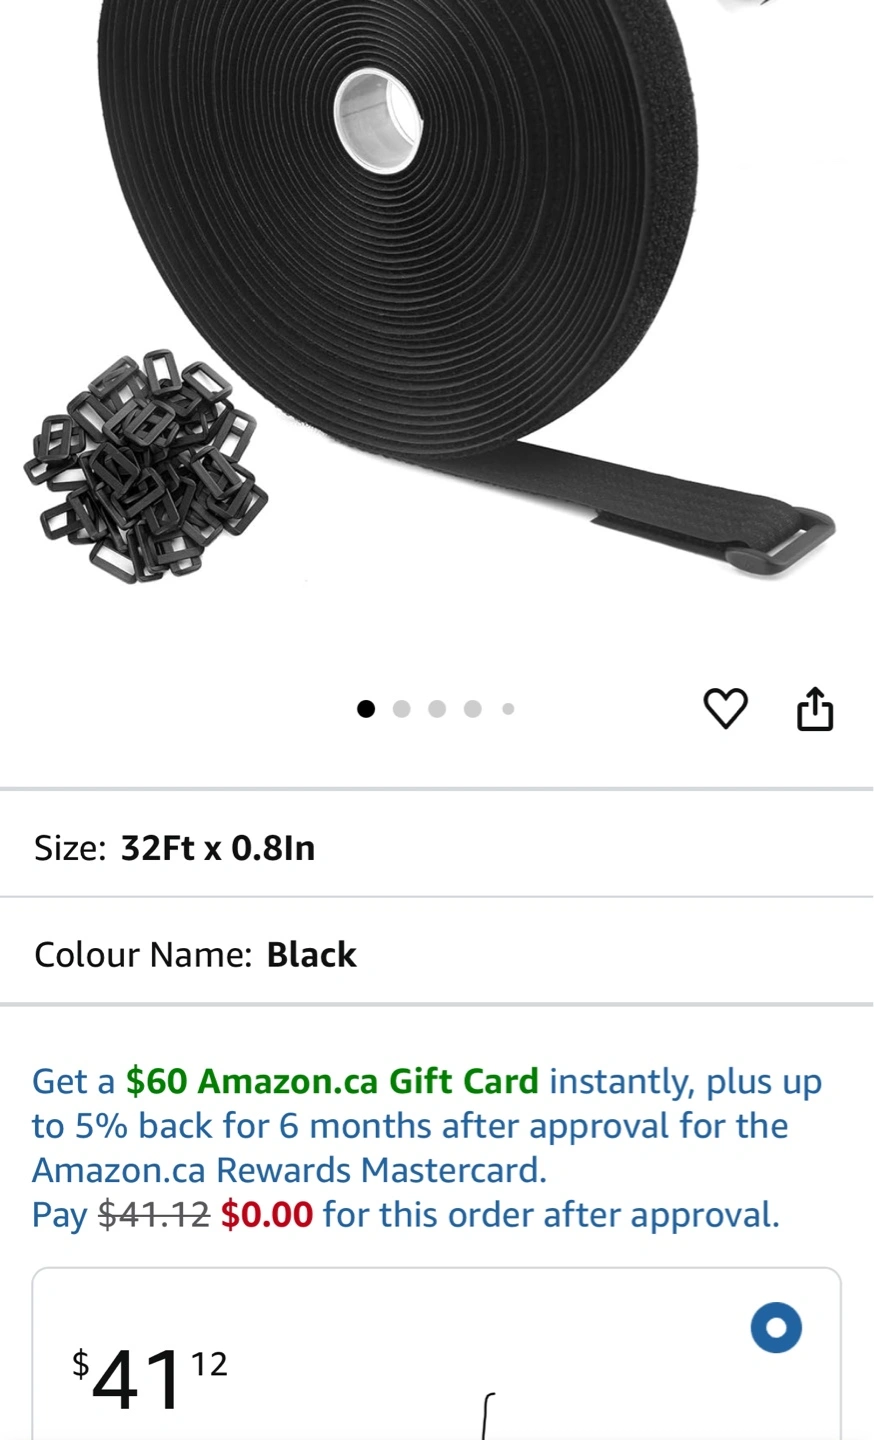Select the $41.12 purchase option radio button
The height and width of the screenshot is (1440, 874).
776,1328
